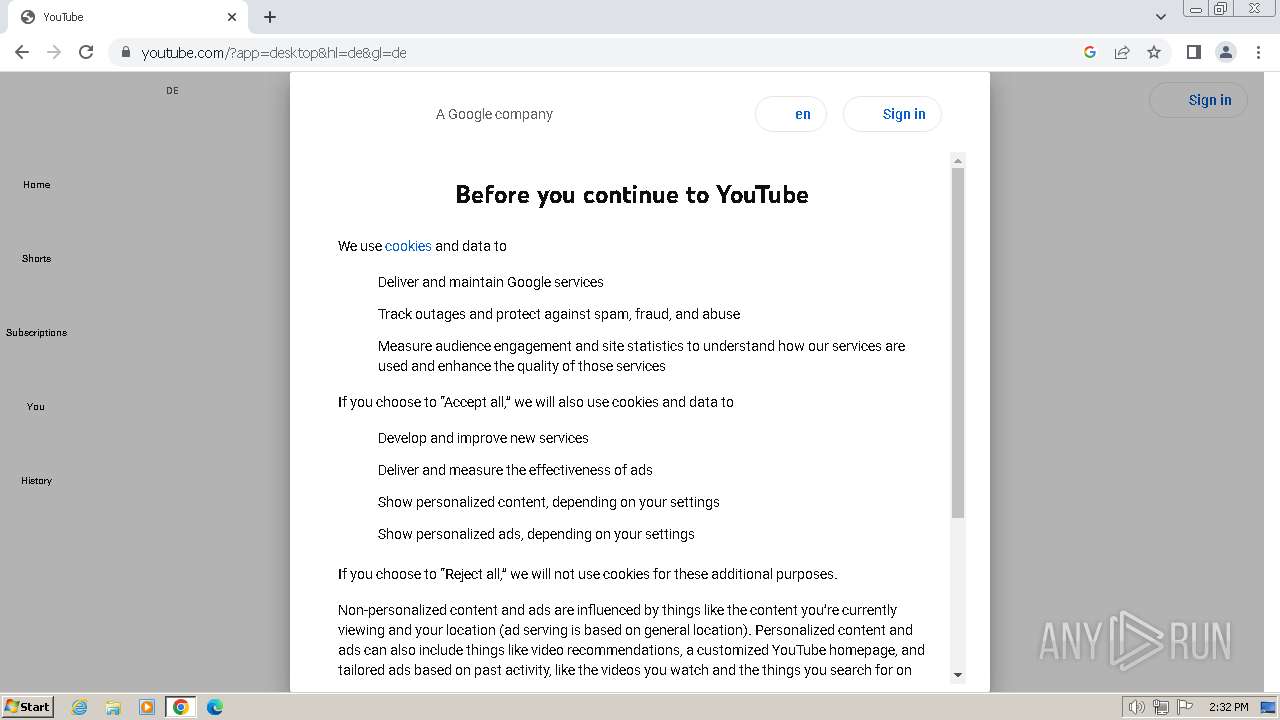Click the Before you continue to YouTube heading

[632, 195]
